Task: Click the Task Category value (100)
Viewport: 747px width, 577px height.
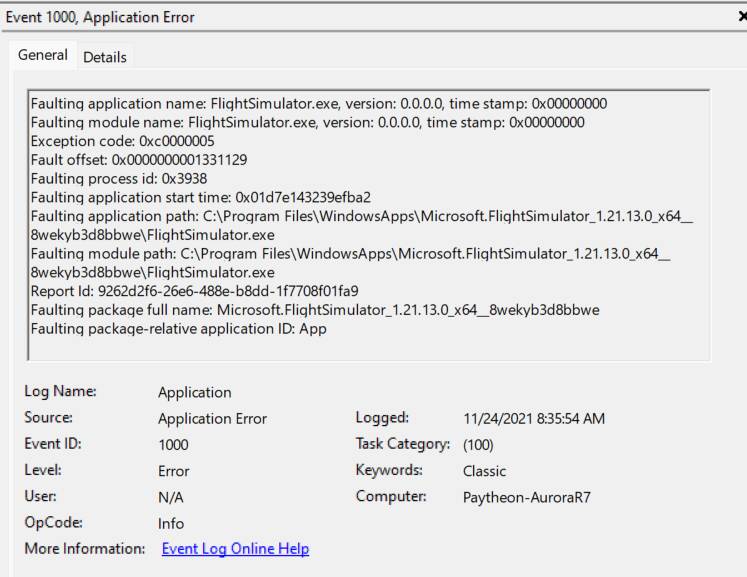Action: [478, 445]
